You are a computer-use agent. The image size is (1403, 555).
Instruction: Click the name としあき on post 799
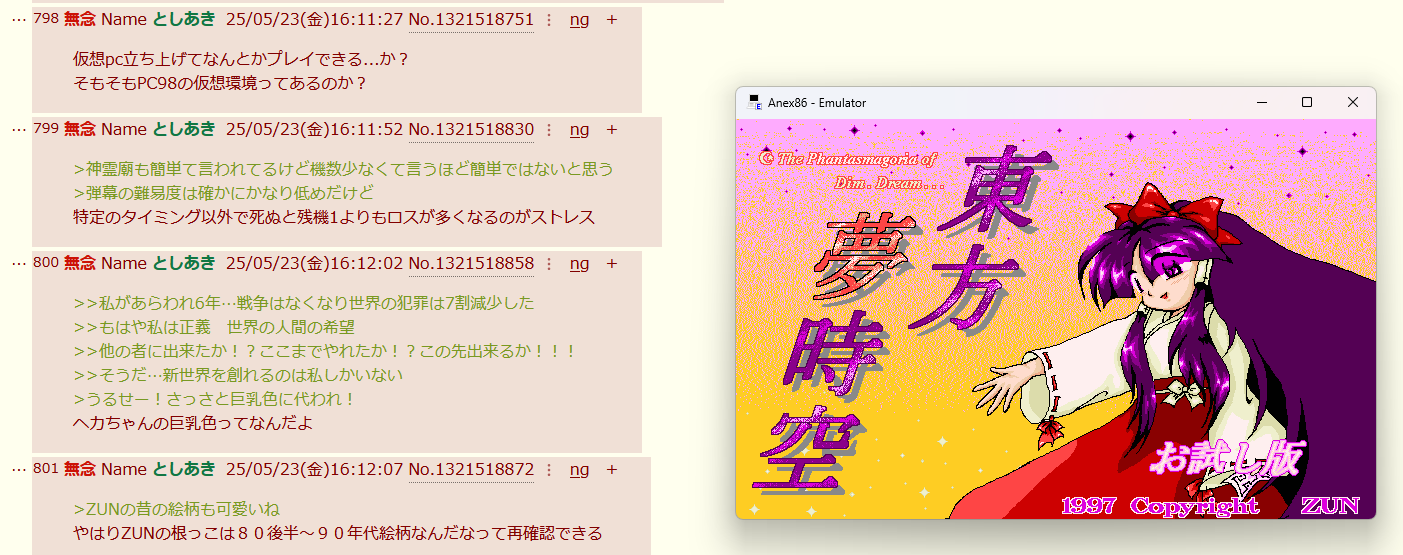tap(184, 130)
